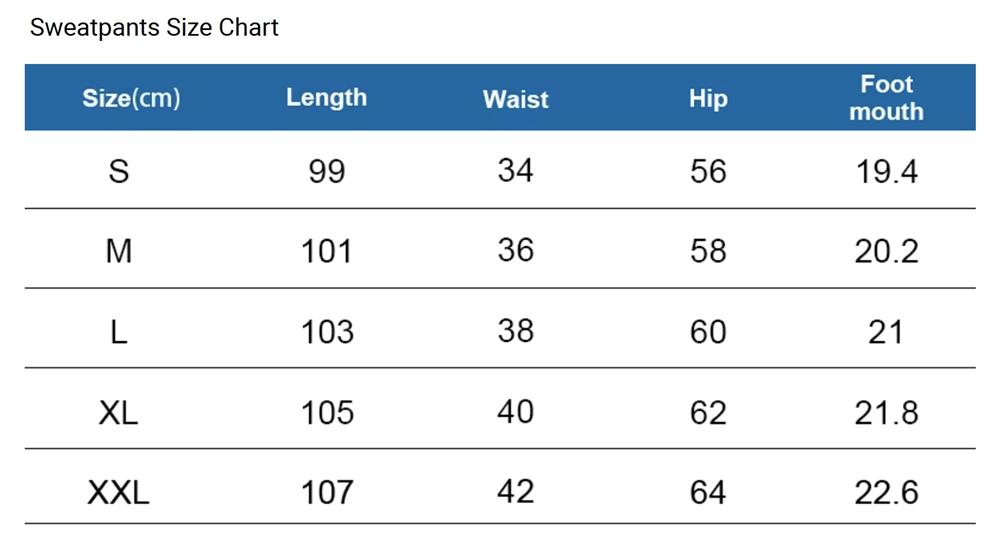Click the XXL size row label

(x=119, y=493)
